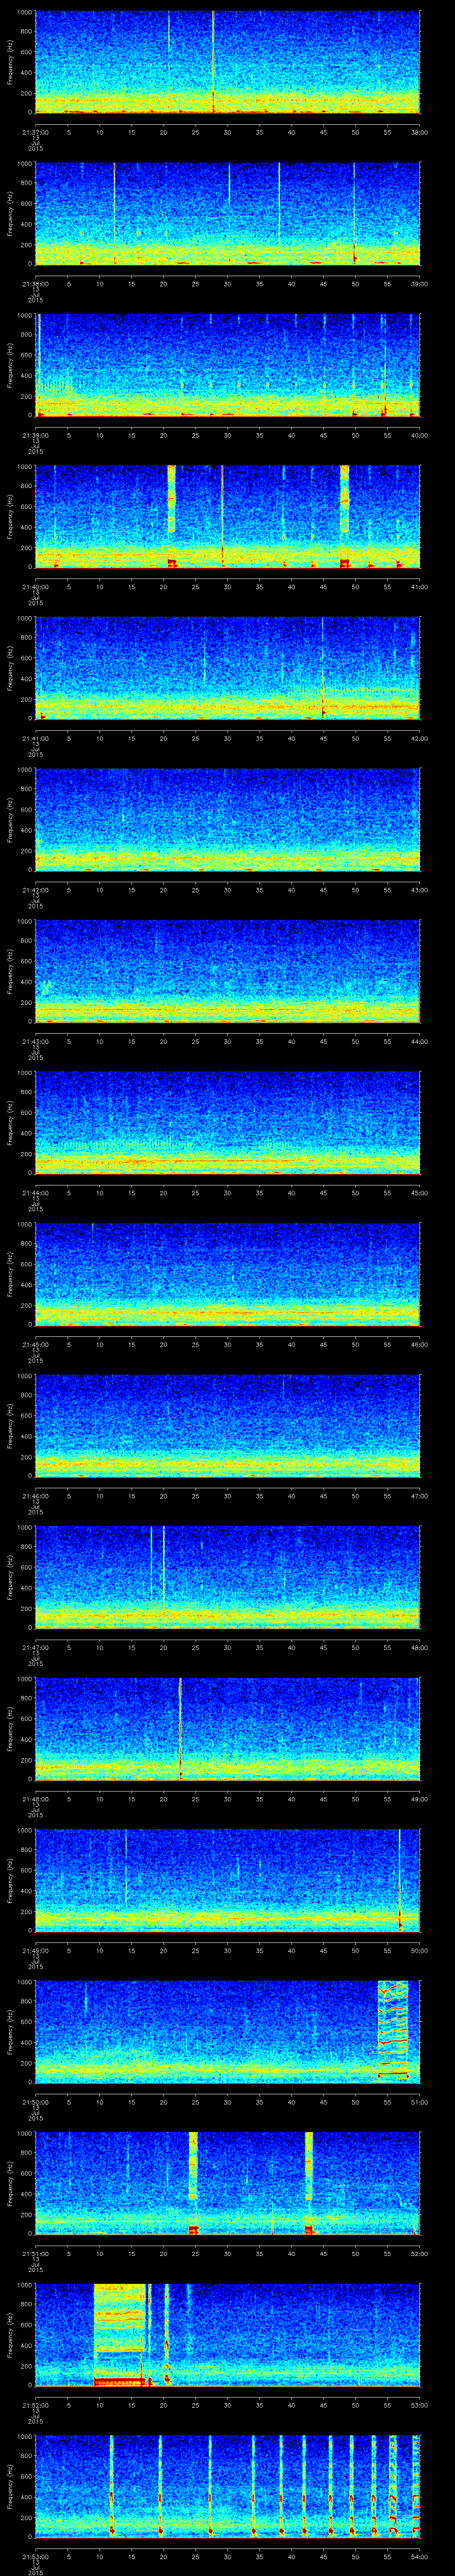Select the 54:00 end time label
The image size is (455, 2576).
[x=420, y=2556]
